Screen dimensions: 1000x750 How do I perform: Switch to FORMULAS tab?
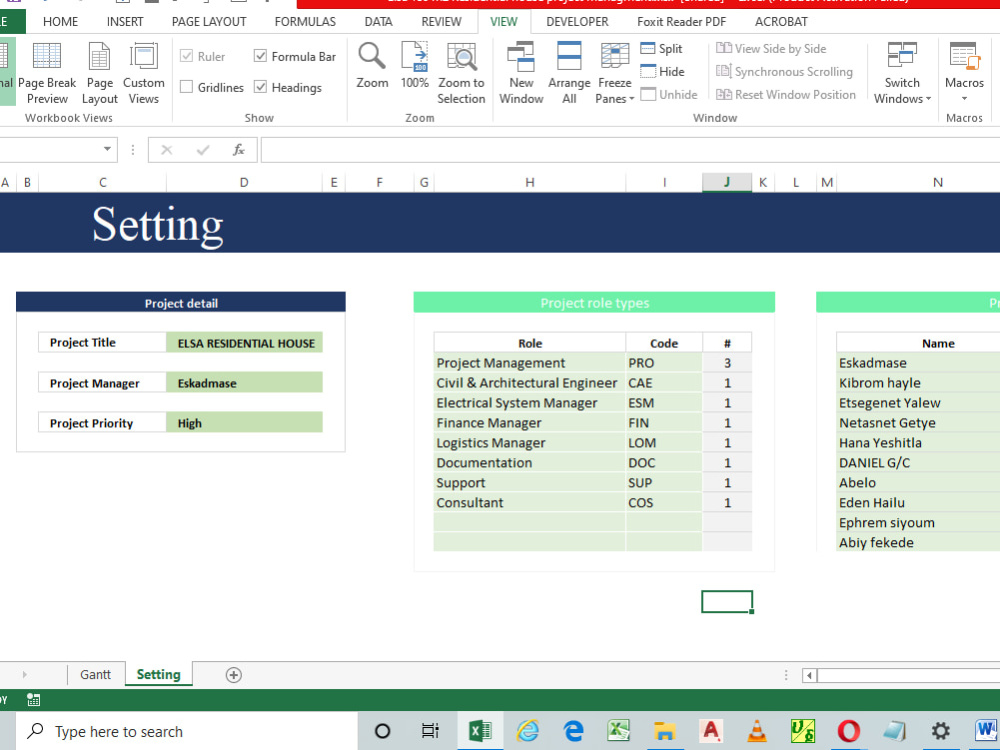click(x=305, y=22)
